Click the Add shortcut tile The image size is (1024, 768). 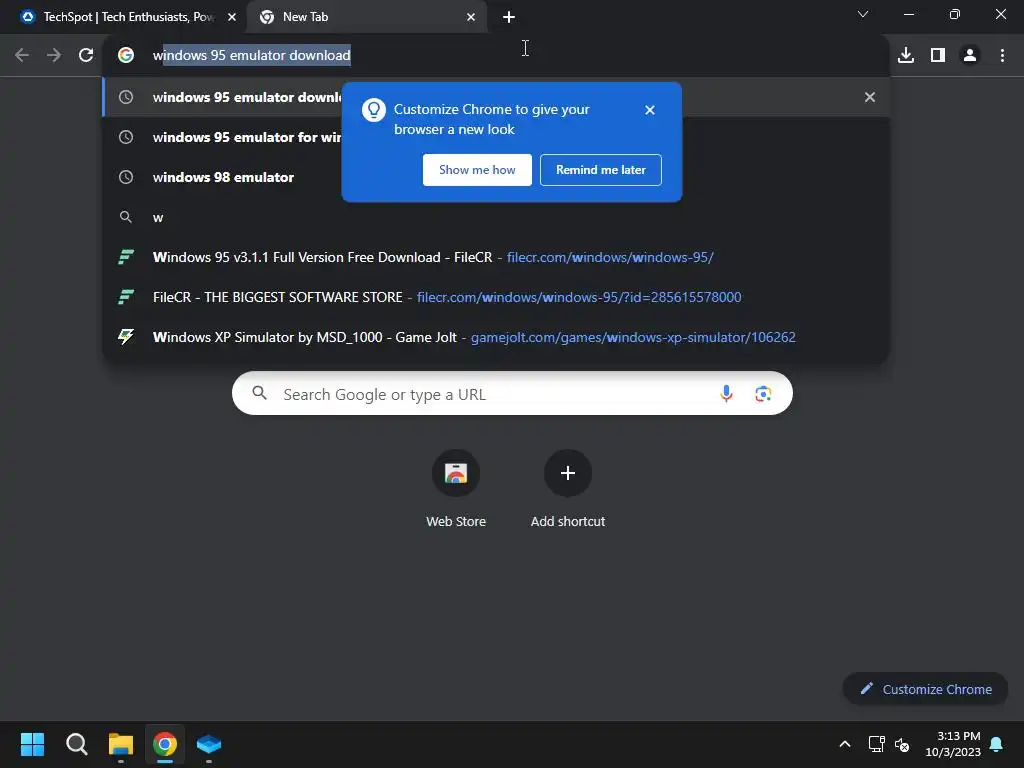[x=568, y=489]
